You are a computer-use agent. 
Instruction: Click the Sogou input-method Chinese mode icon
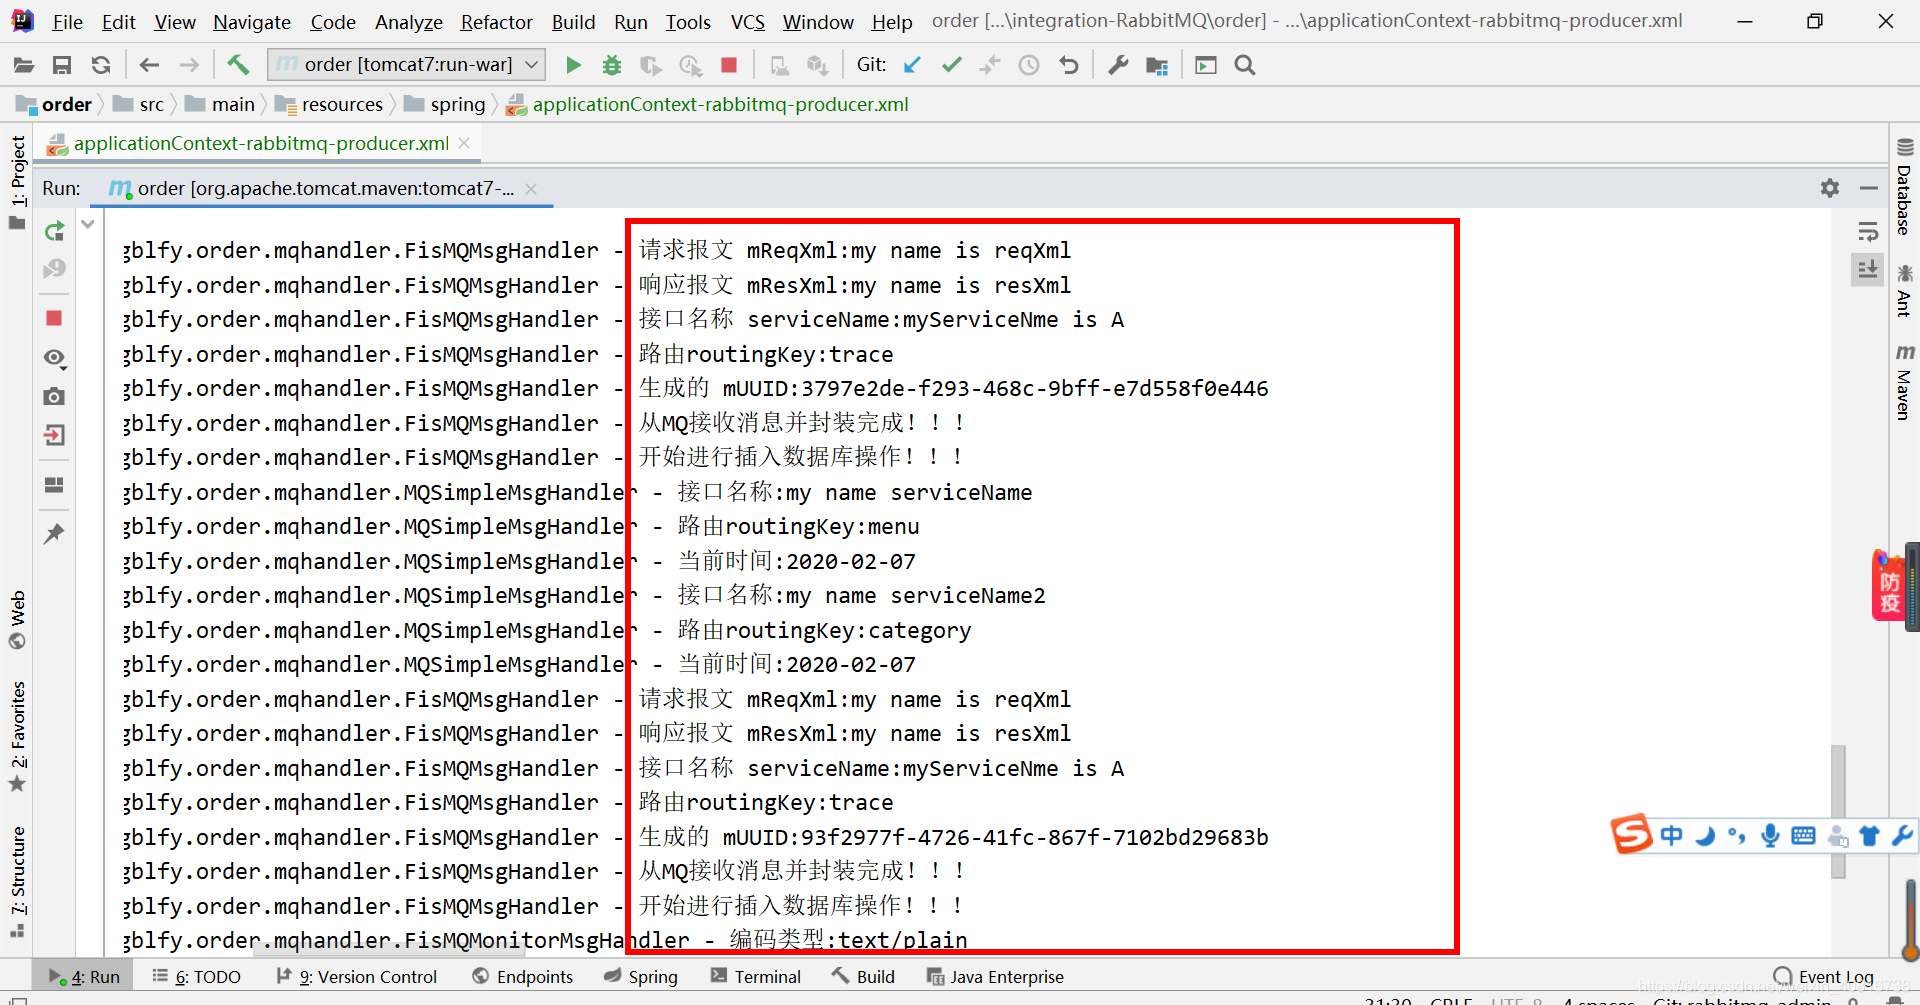tap(1671, 835)
